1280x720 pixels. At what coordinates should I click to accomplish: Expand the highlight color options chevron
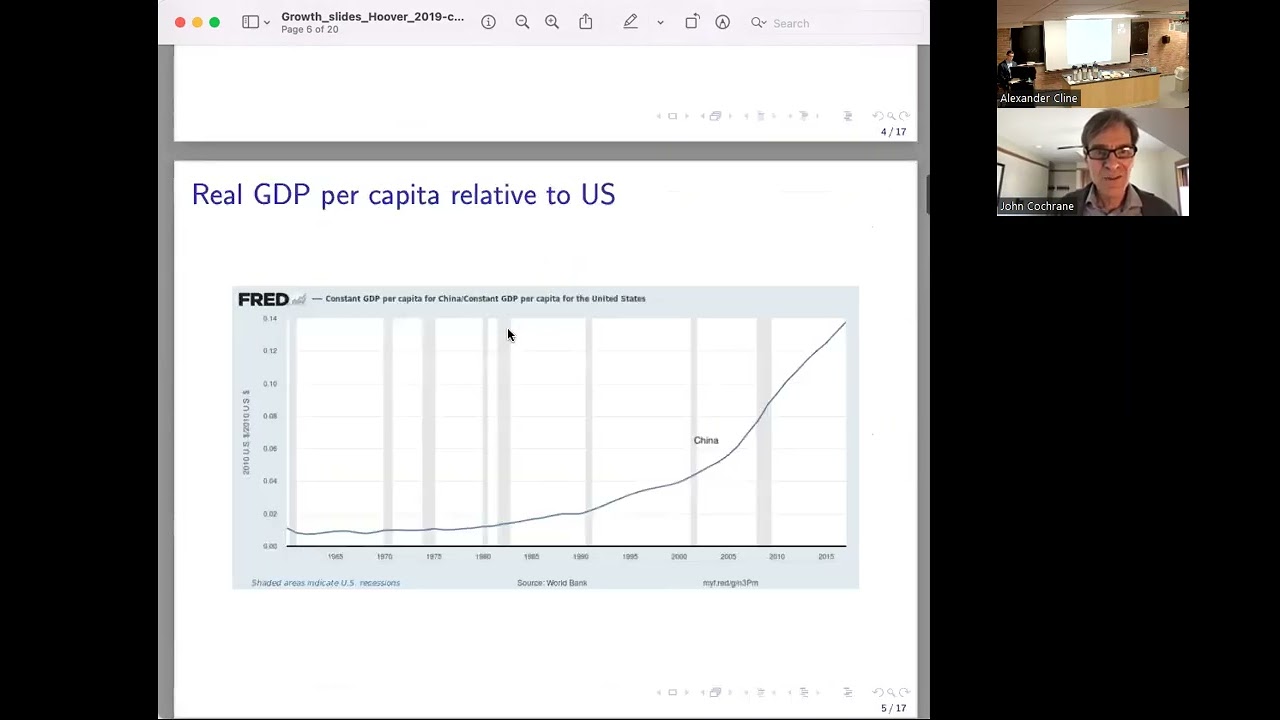[x=660, y=23]
